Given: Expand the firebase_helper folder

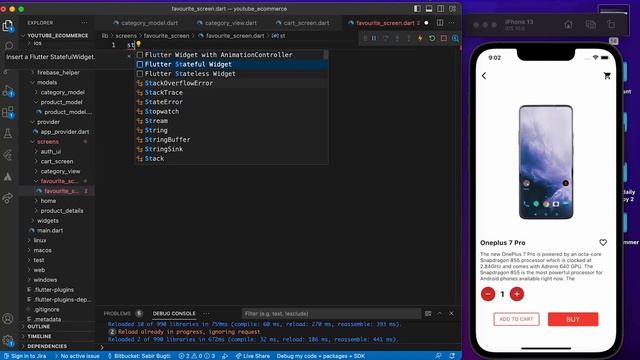Looking at the screenshot, I should [58, 73].
